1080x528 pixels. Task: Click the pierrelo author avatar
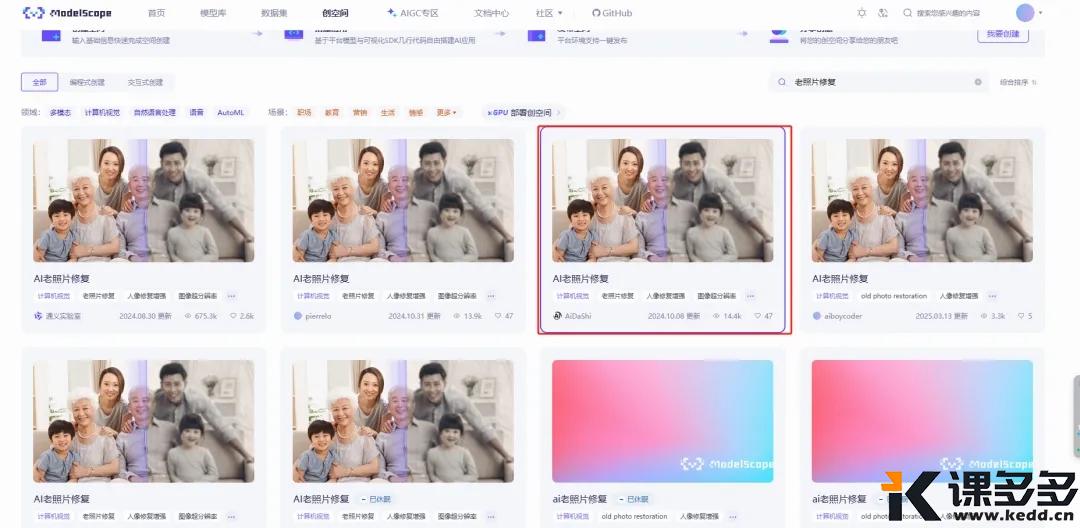point(298,316)
